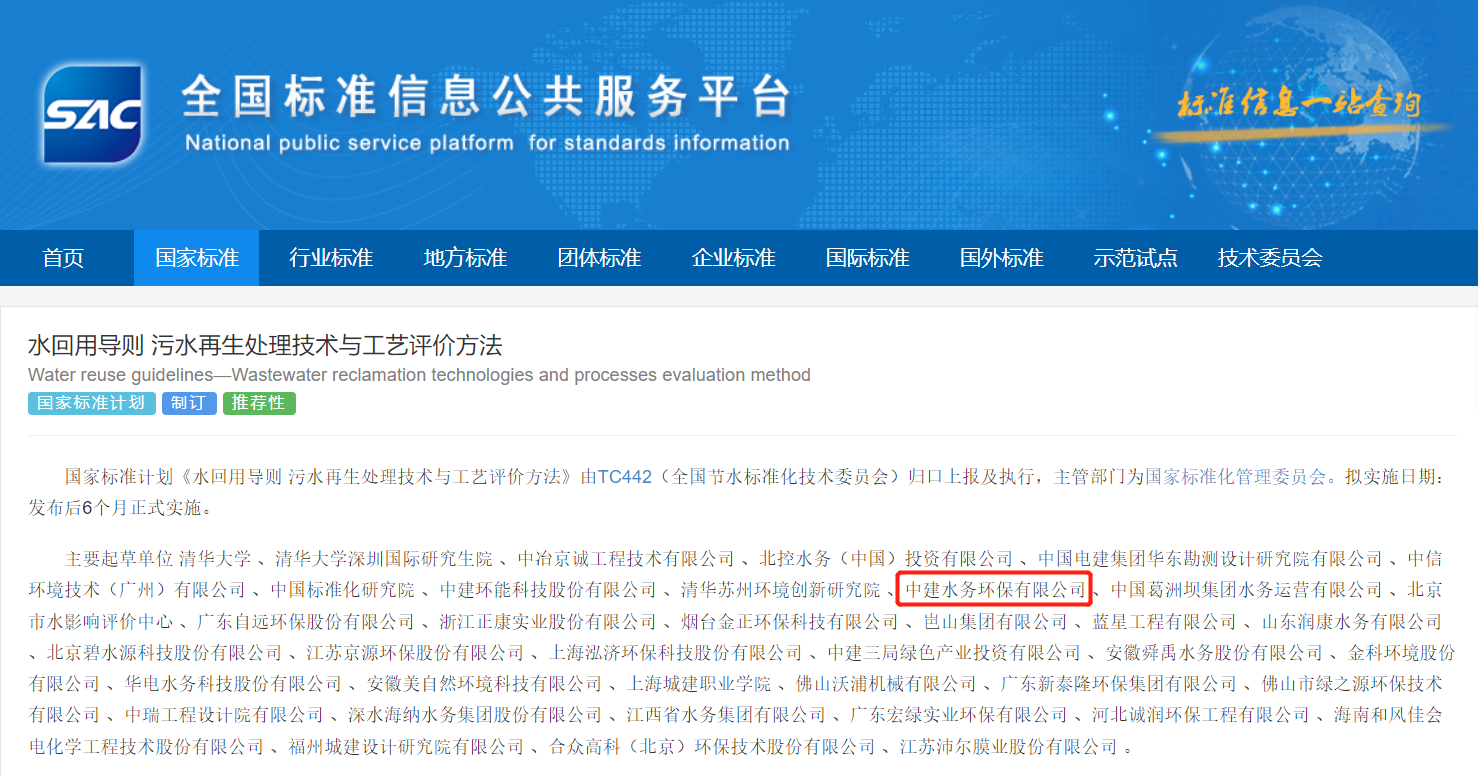Click 江苏沛尔膜业股份有限公司
The image size is (1478, 776).
[x=1009, y=747]
